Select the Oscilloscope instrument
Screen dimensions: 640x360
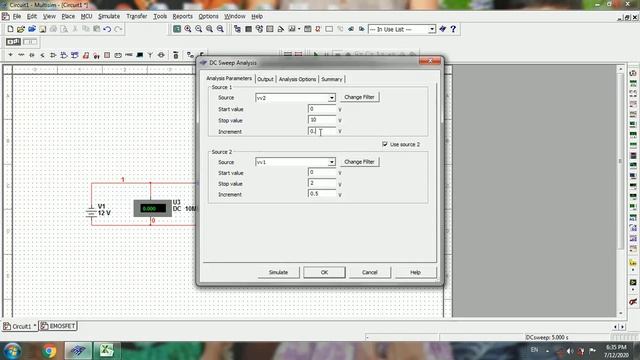(x=633, y=104)
